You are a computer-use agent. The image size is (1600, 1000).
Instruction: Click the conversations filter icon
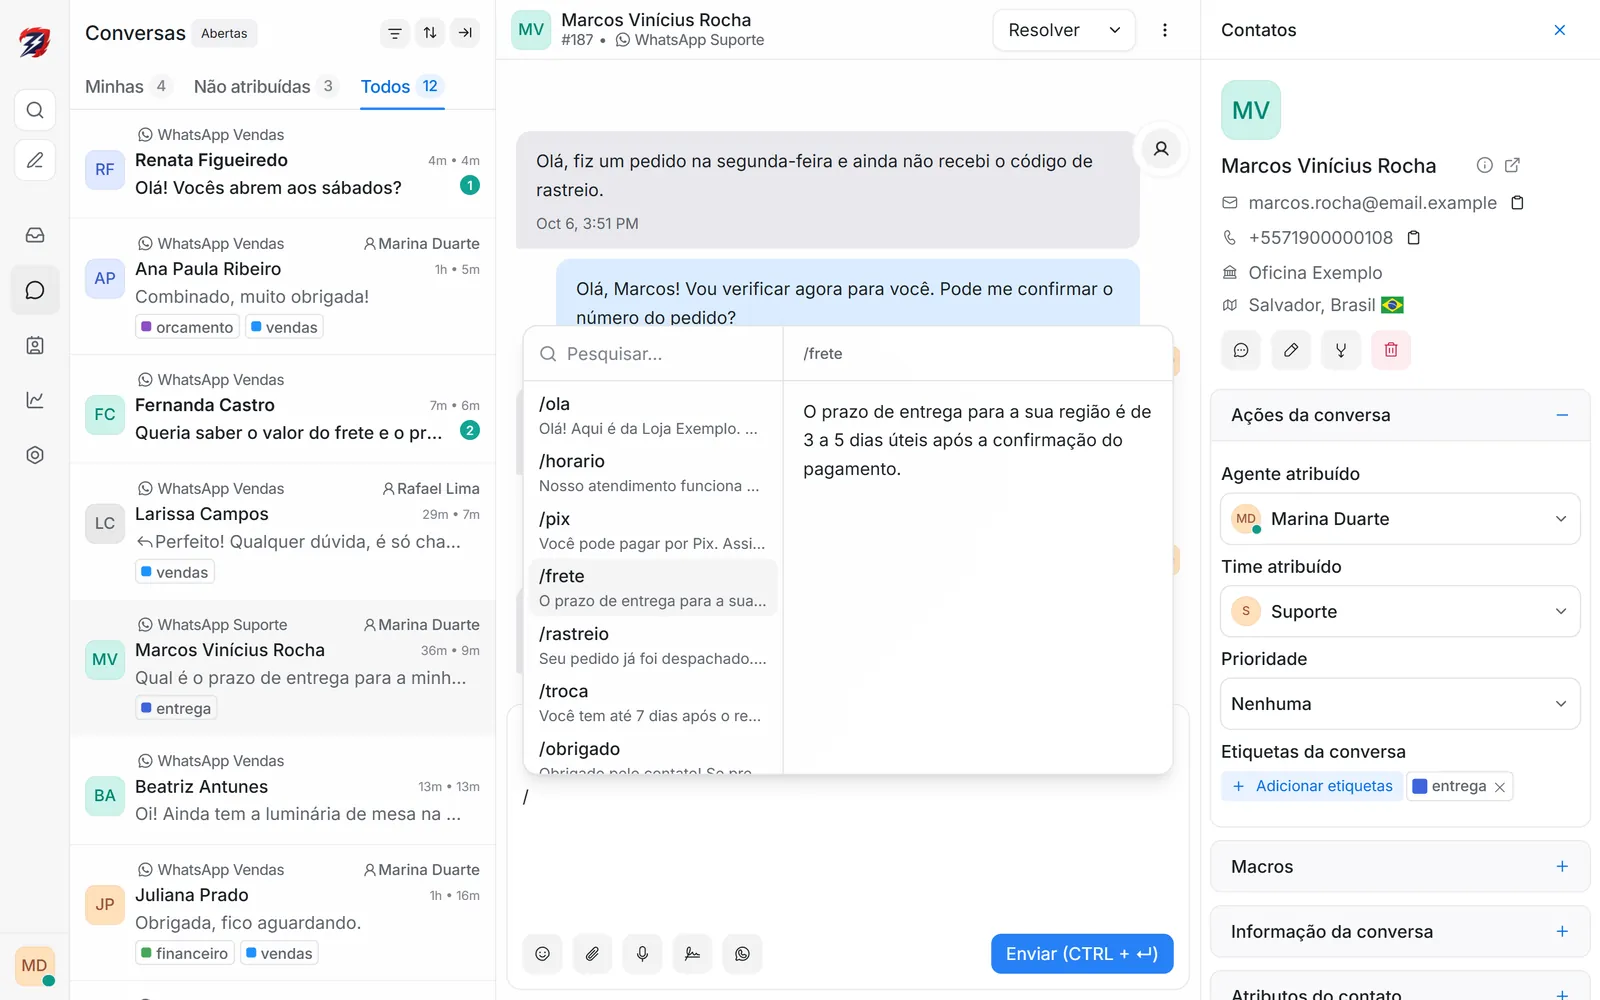click(395, 33)
